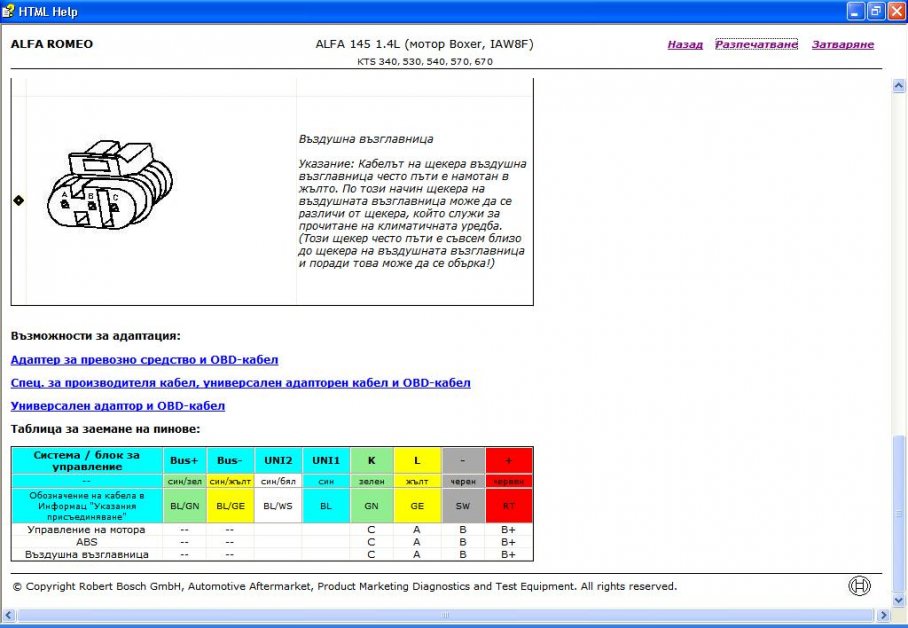Go back using the Назад link

coord(685,45)
